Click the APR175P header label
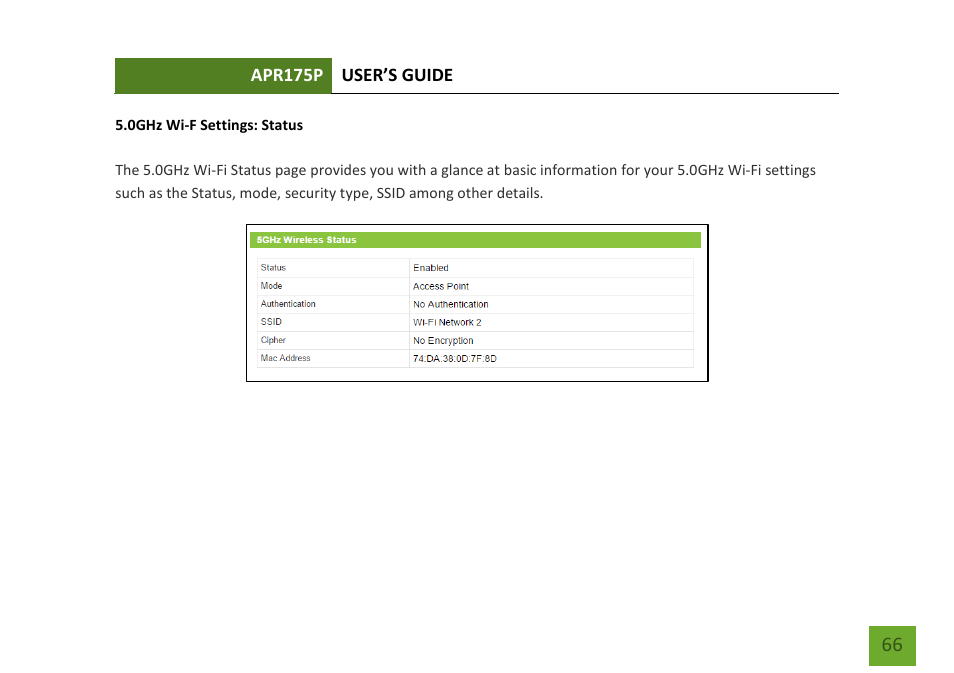 click(287, 75)
